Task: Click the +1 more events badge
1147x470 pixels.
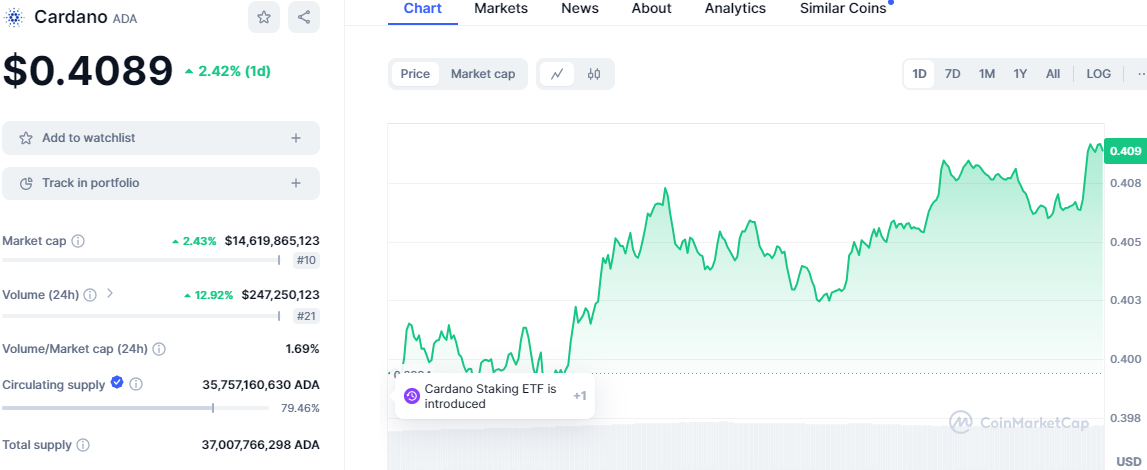Action: (x=580, y=396)
